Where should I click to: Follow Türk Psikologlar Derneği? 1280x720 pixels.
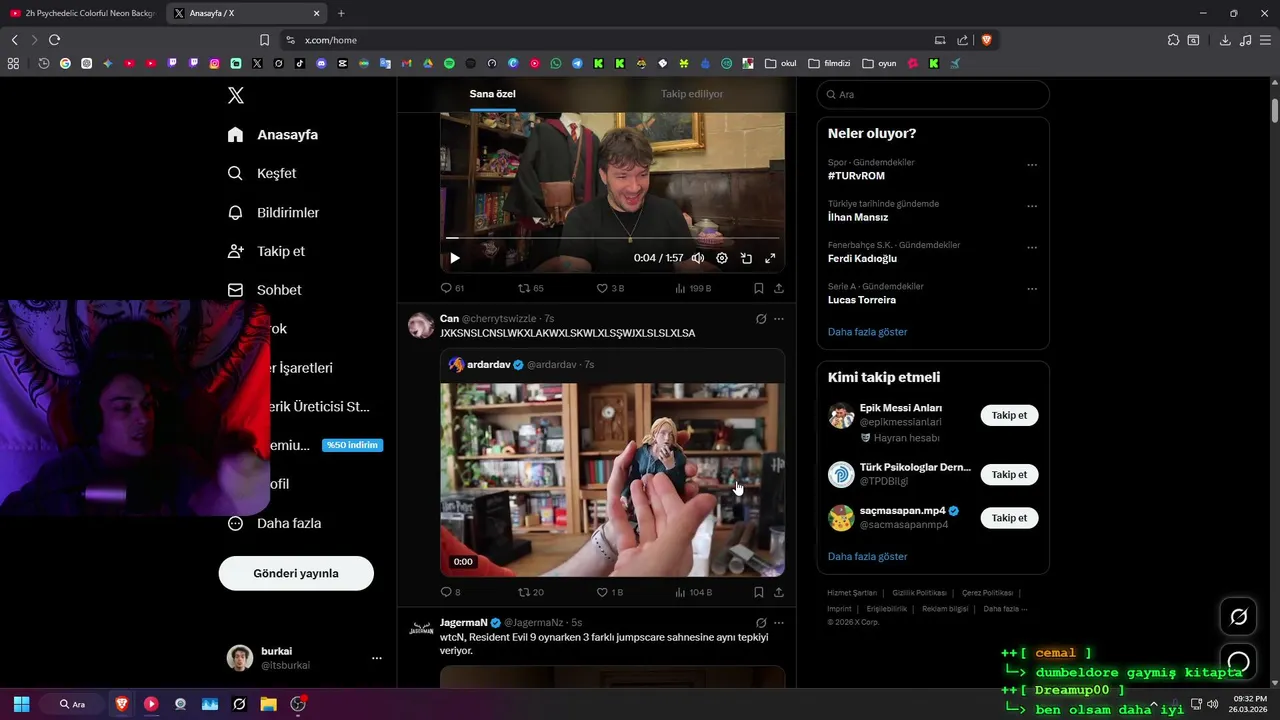pyautogui.click(x=1009, y=474)
